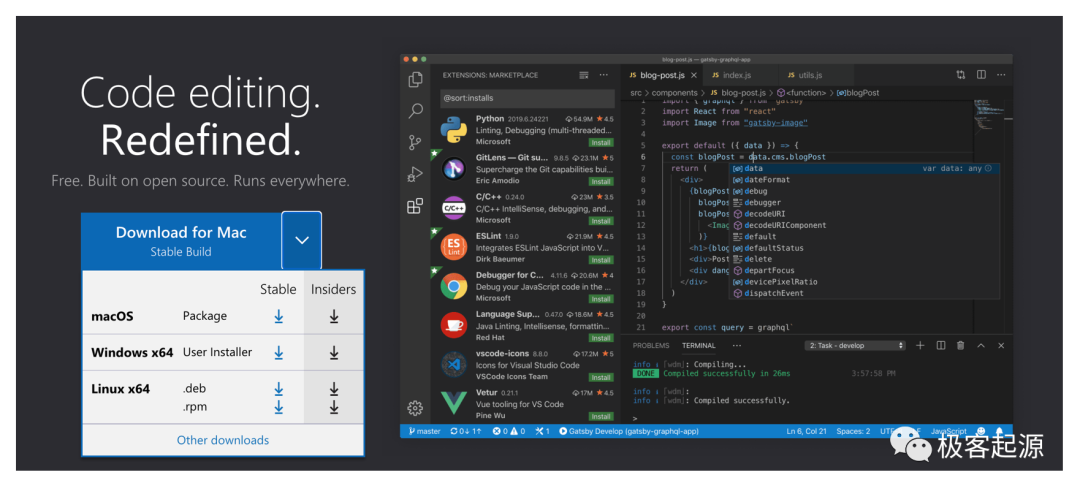
Task: Open the editor more actions menu
Action: 1001,75
